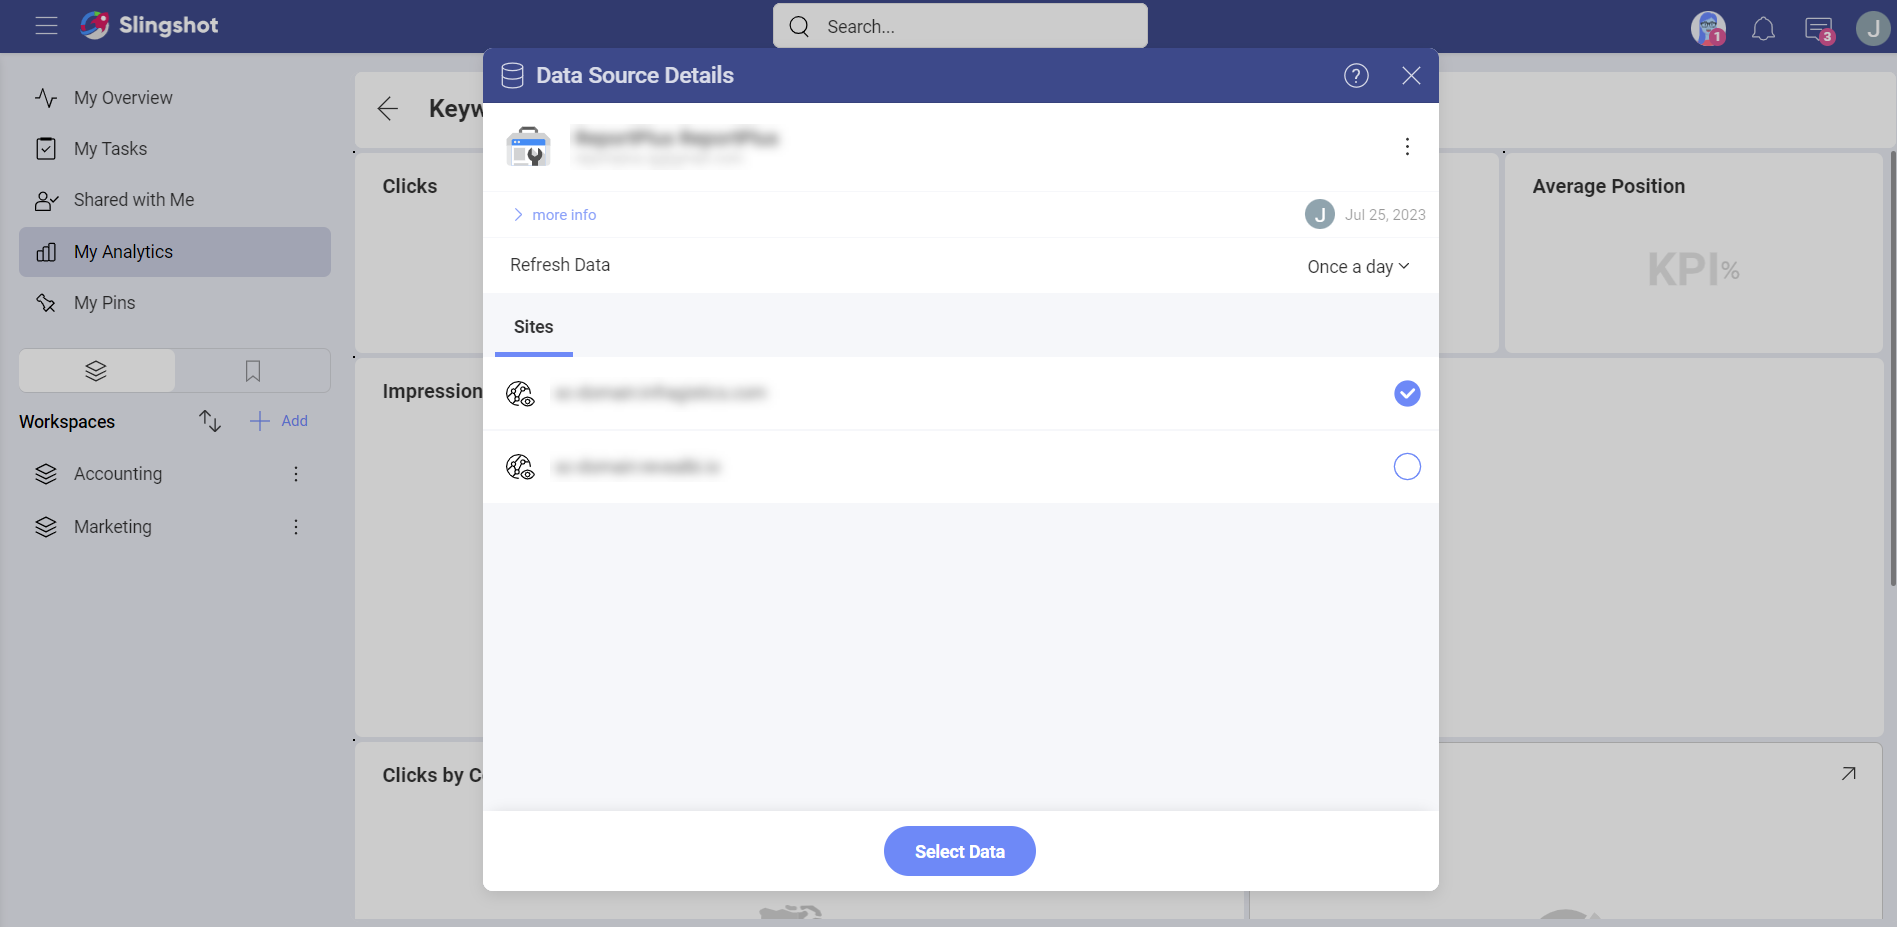
Task: Open the J user profile avatar
Action: click(1872, 28)
